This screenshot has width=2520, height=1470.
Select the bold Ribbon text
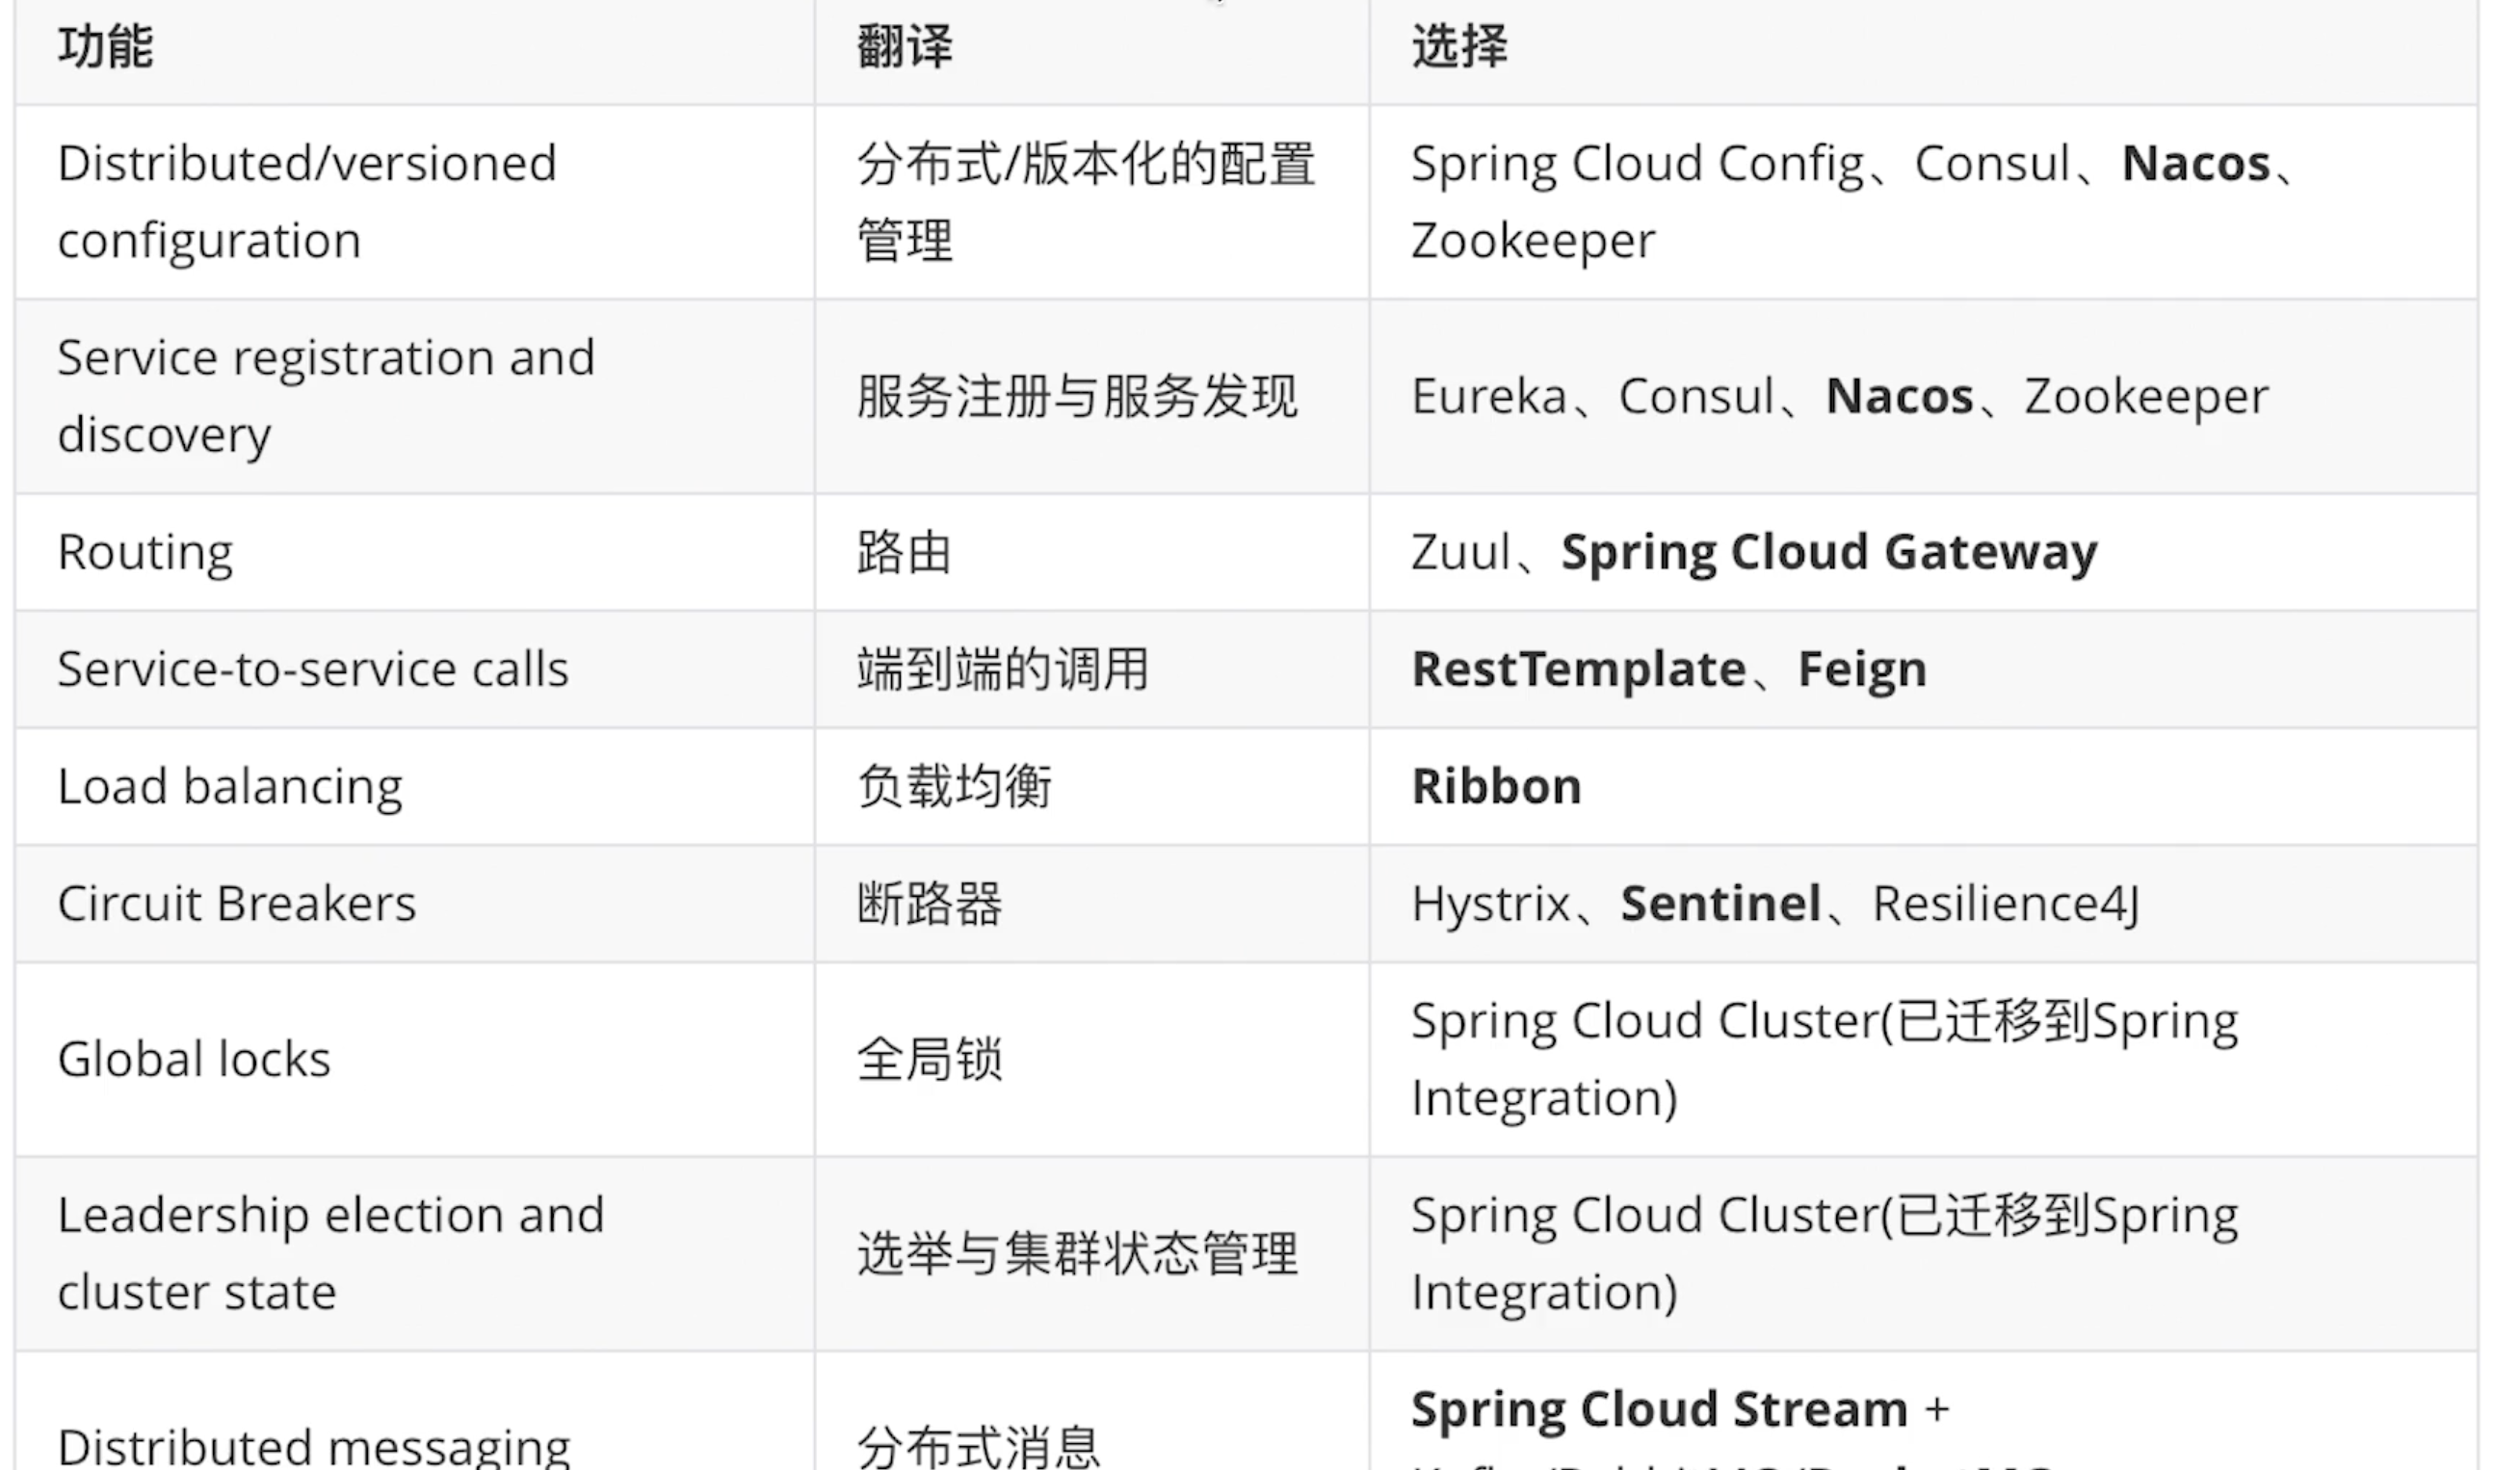(1497, 787)
